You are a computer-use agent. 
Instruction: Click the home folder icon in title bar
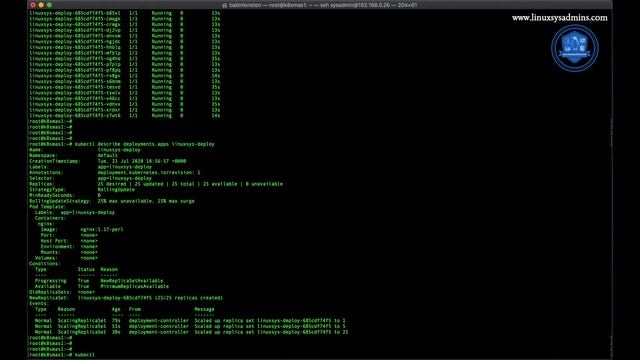tap(224, 5)
